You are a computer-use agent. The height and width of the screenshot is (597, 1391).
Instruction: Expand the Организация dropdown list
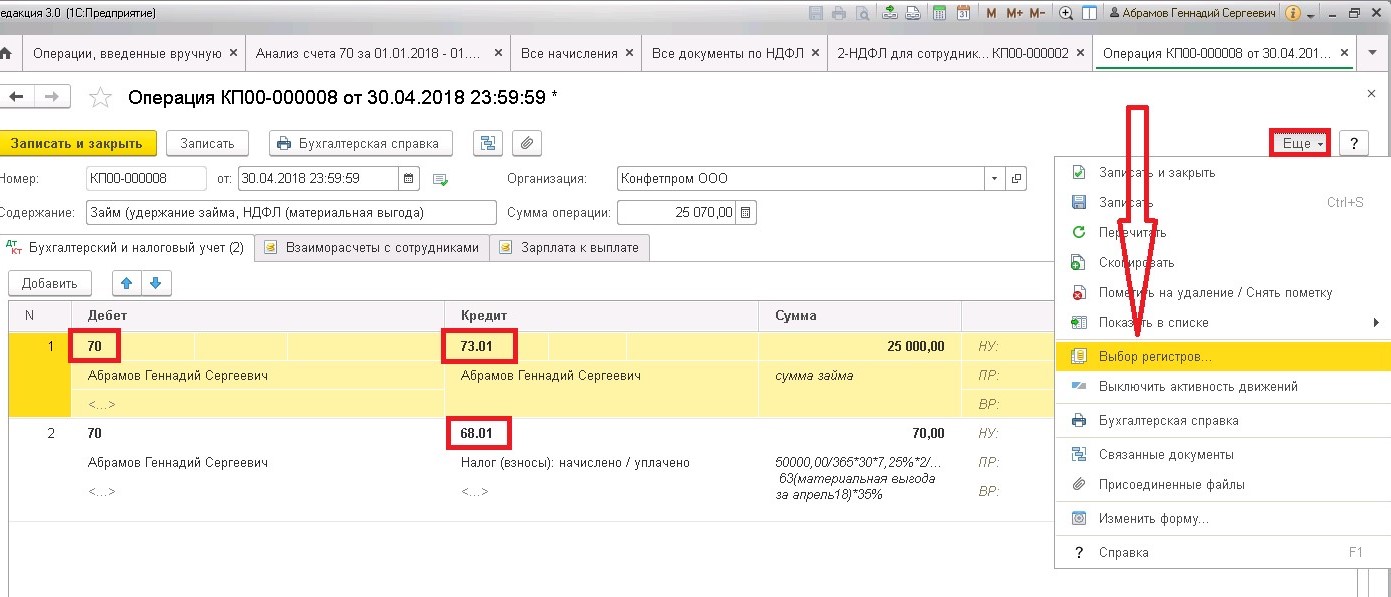(x=993, y=179)
